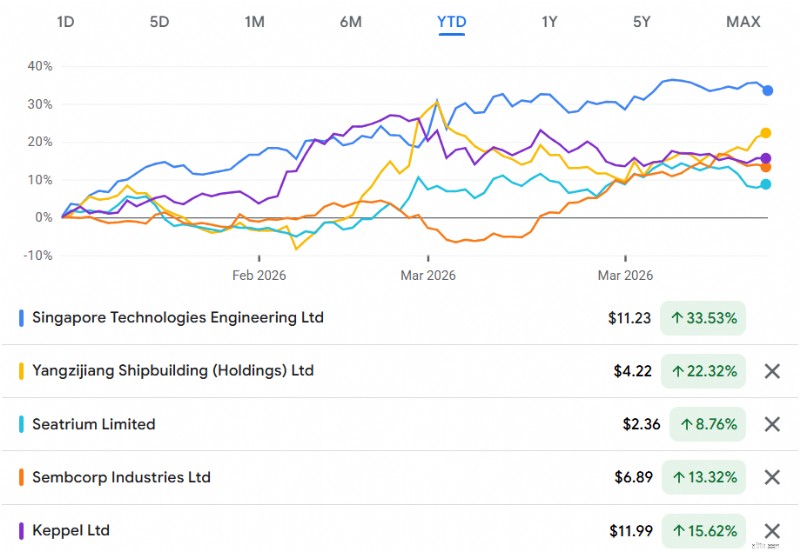Click the 40% y-axis label

(40, 66)
